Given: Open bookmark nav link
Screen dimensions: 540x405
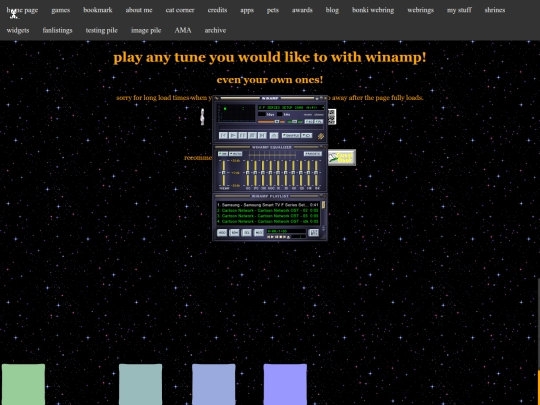Looking at the screenshot, I should tap(98, 10).
